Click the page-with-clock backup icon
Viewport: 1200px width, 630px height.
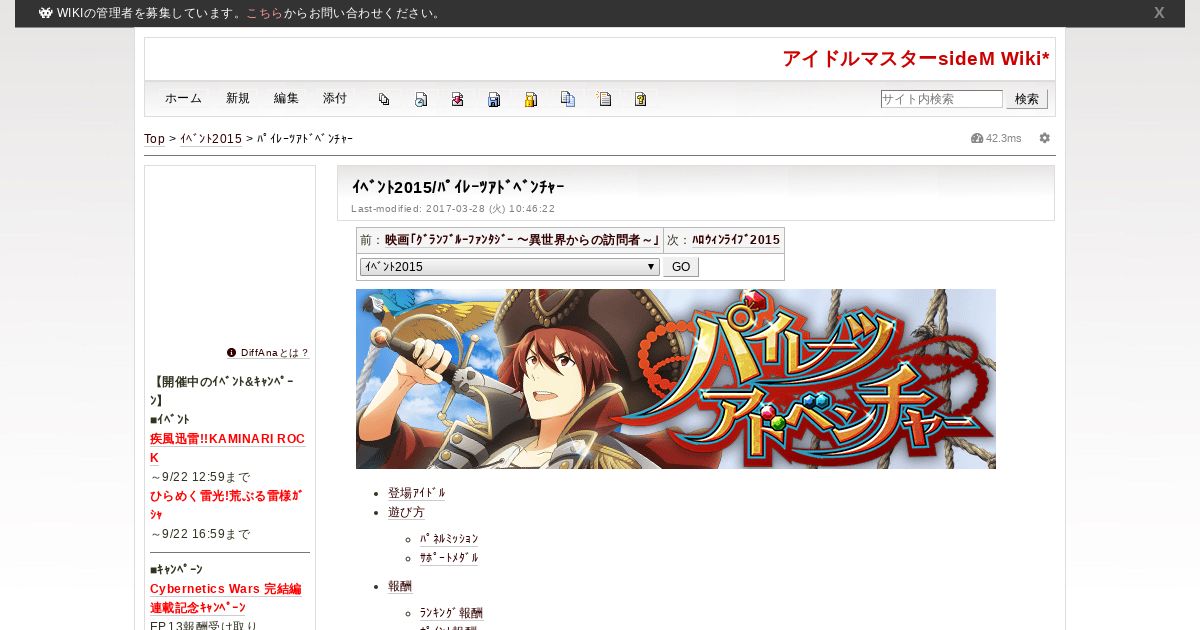(421, 99)
